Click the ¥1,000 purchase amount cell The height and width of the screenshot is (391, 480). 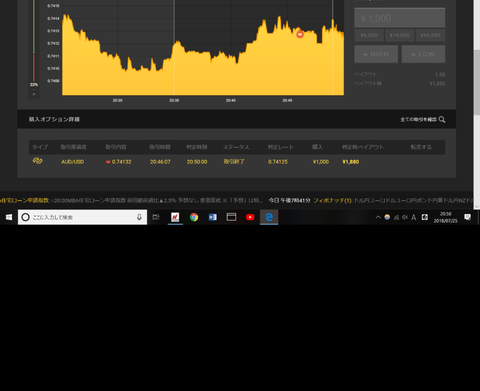[x=321, y=162]
